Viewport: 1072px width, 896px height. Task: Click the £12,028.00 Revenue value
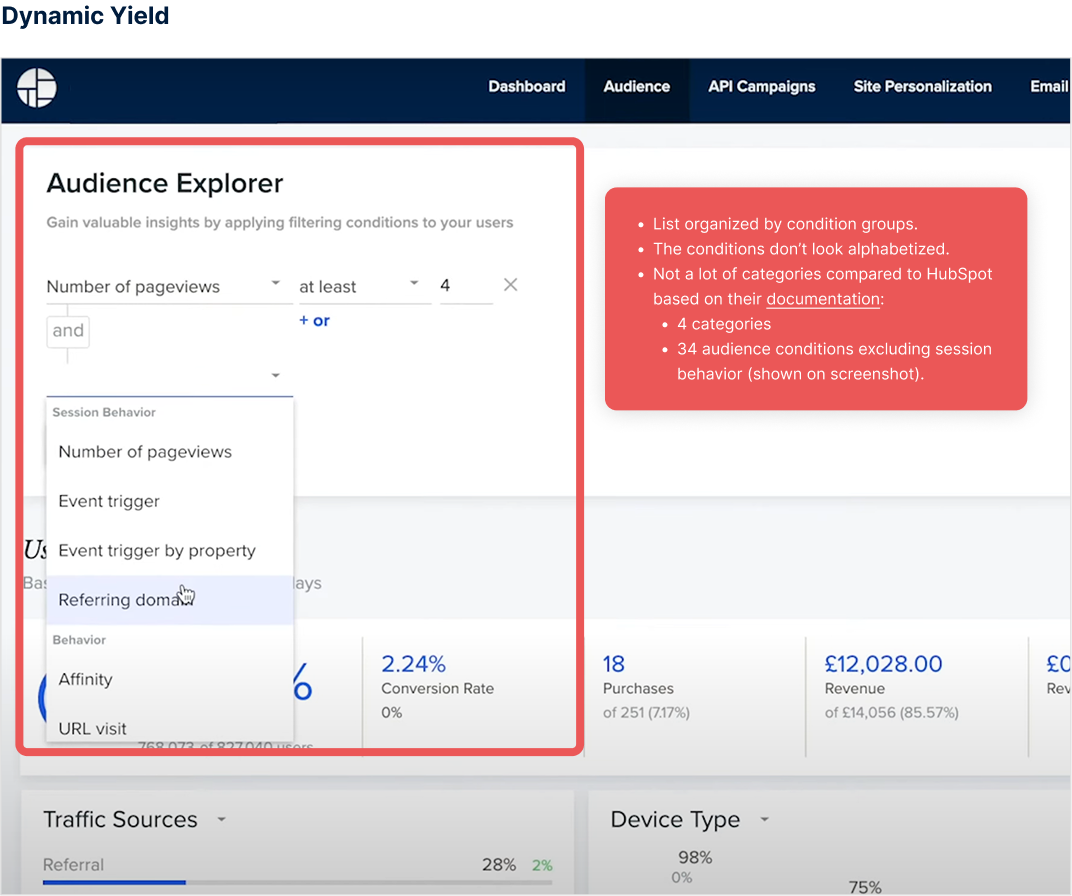click(883, 664)
